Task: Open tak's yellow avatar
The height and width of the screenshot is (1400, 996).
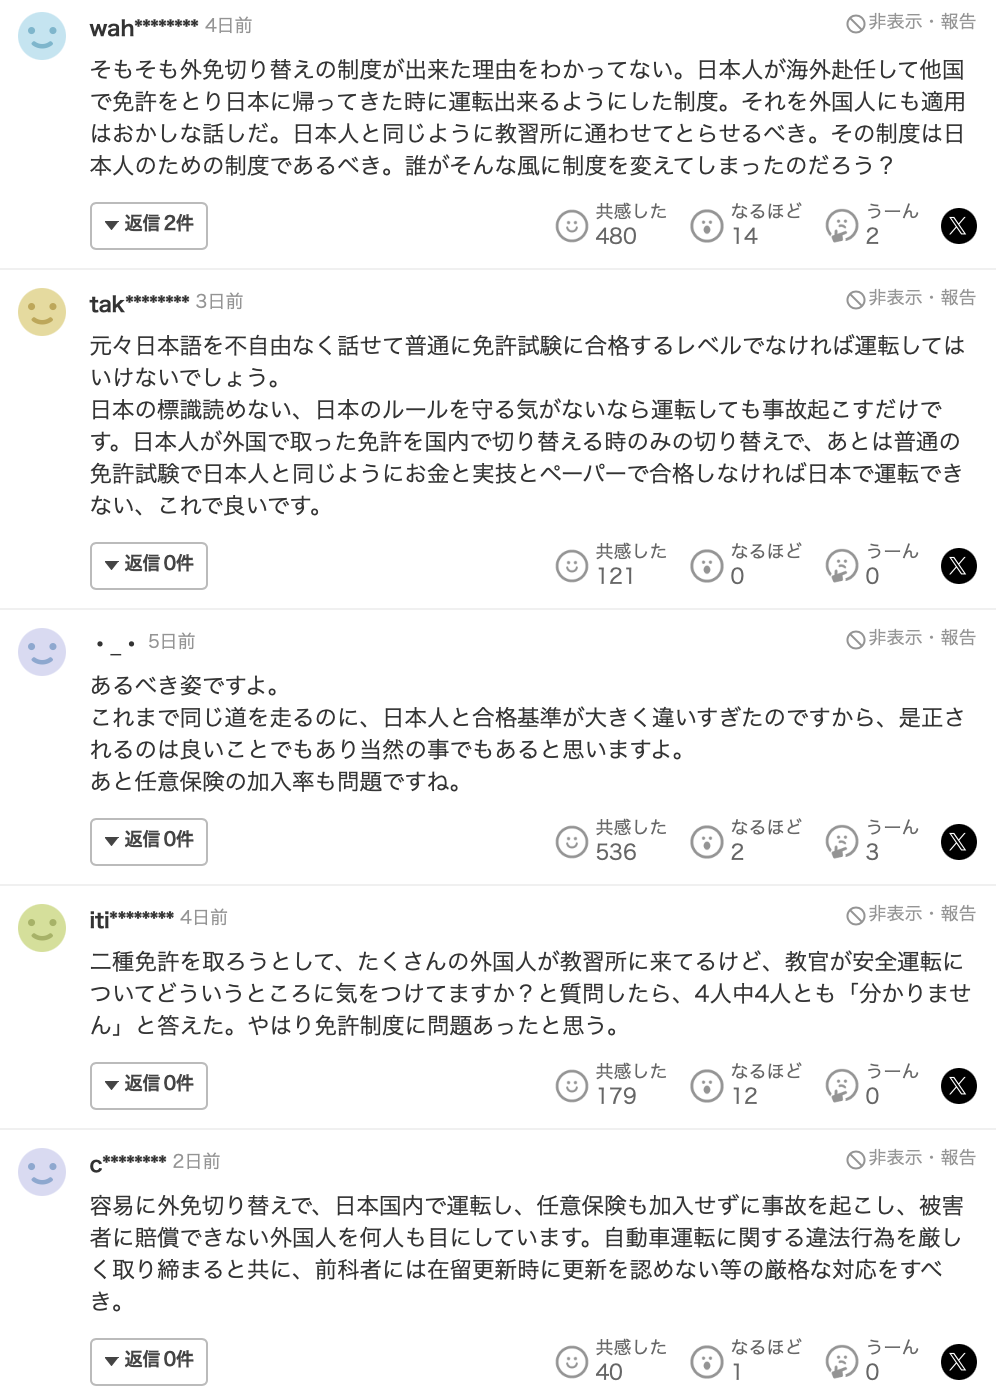Action: coord(42,312)
